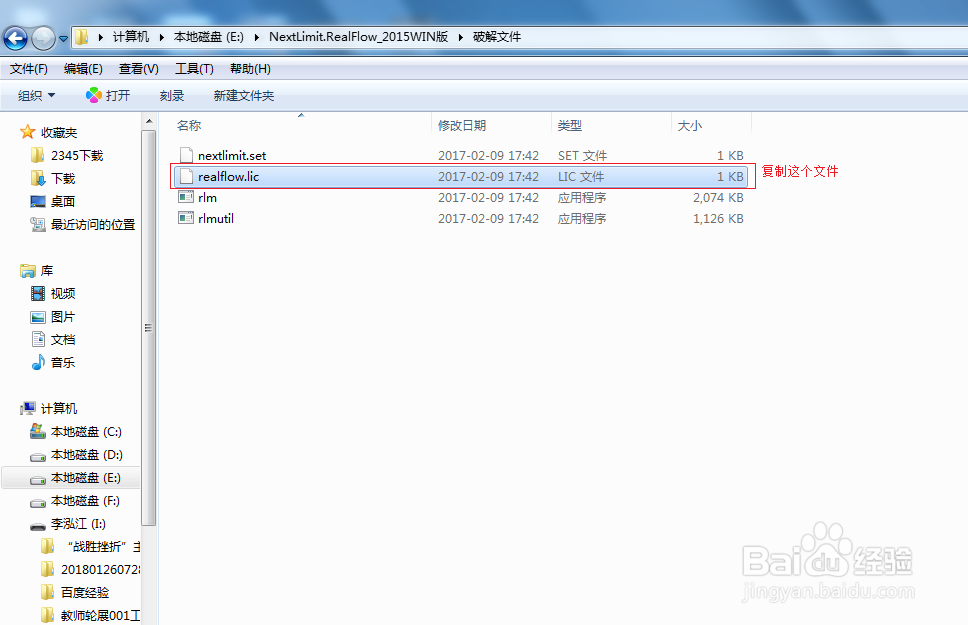Select the rlm application icon
The height and width of the screenshot is (625, 968).
click(186, 197)
